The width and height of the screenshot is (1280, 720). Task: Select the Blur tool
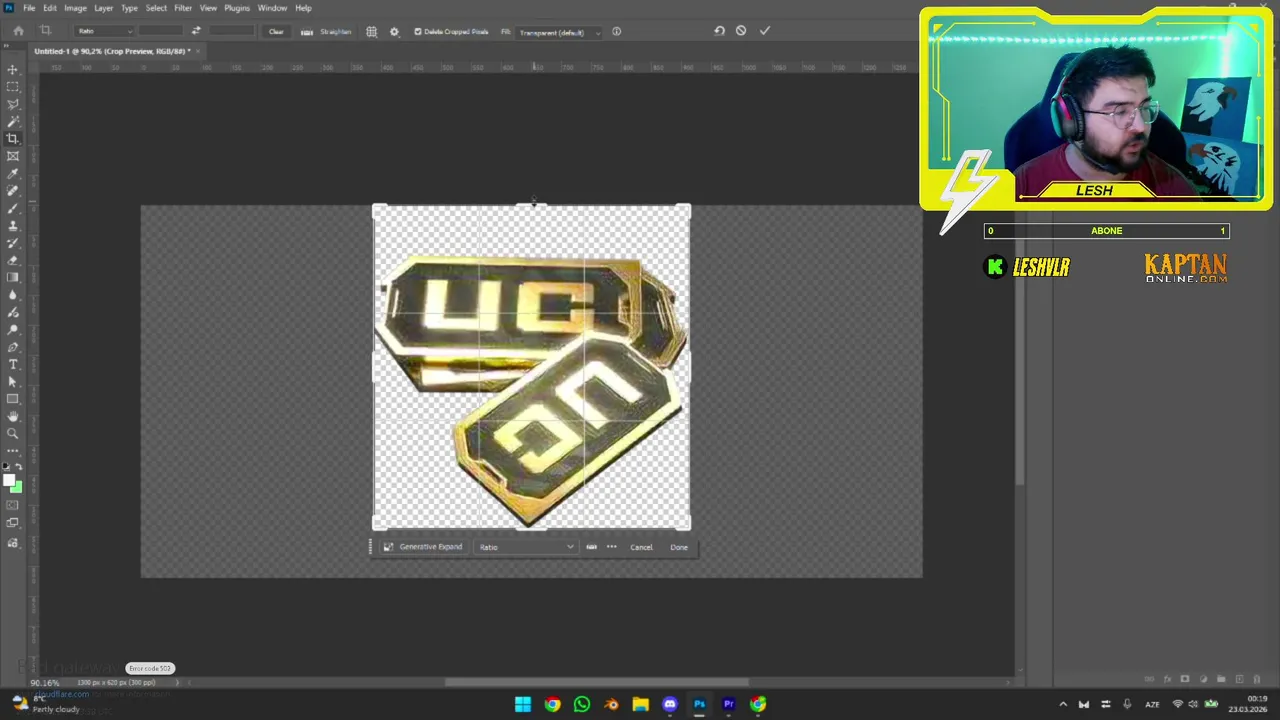(x=13, y=295)
